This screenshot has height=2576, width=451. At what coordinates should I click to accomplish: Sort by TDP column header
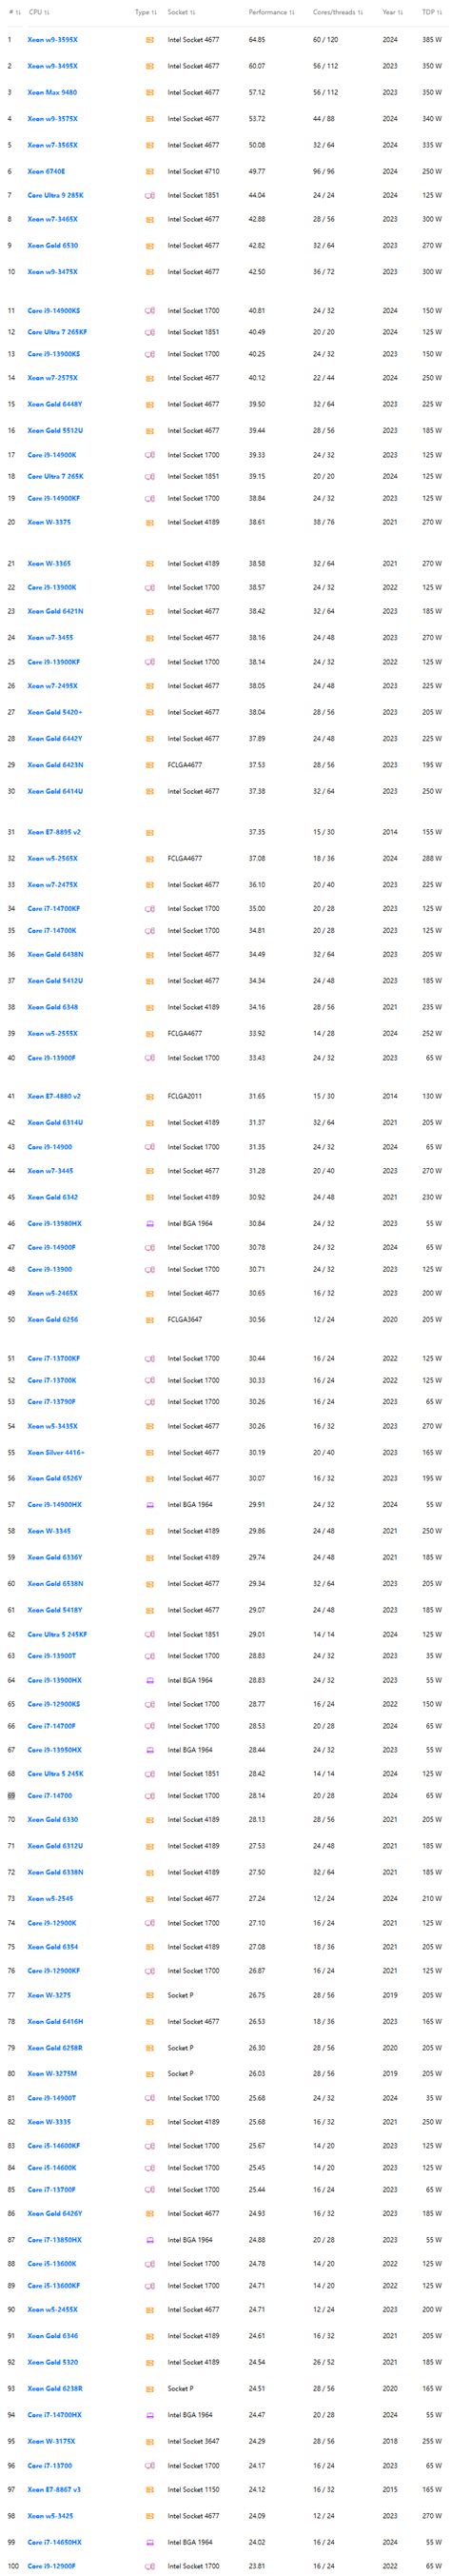click(x=431, y=12)
